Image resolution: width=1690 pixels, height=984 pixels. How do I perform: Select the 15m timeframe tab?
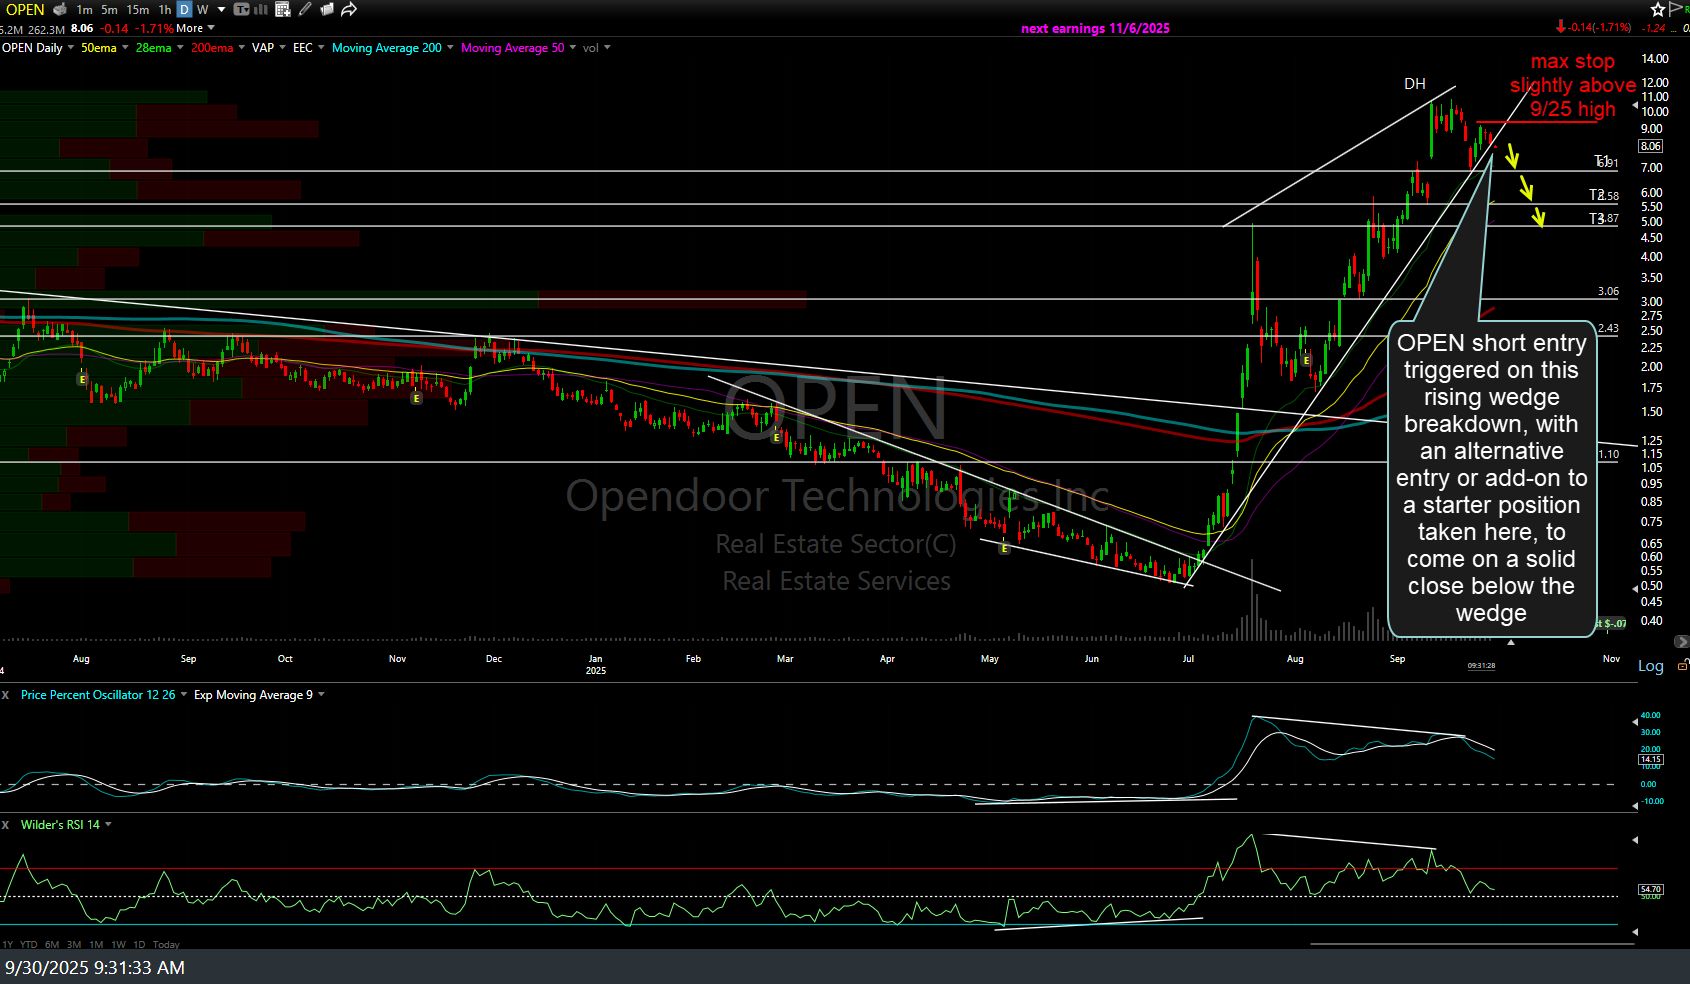pyautogui.click(x=138, y=9)
